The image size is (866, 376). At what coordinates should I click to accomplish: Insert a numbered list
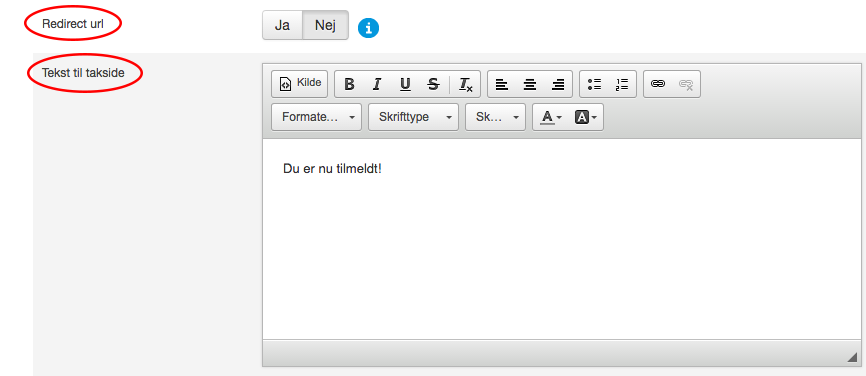[622, 84]
